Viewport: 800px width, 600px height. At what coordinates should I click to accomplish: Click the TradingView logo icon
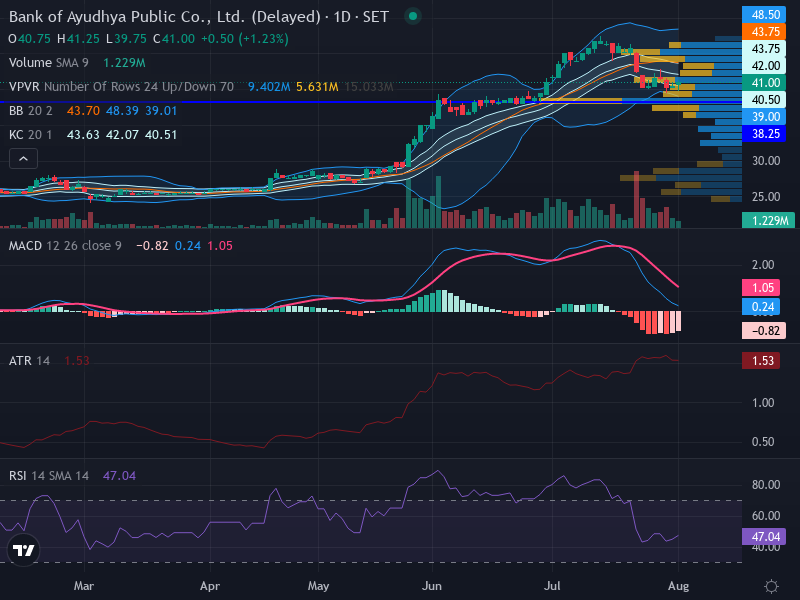(x=23, y=549)
